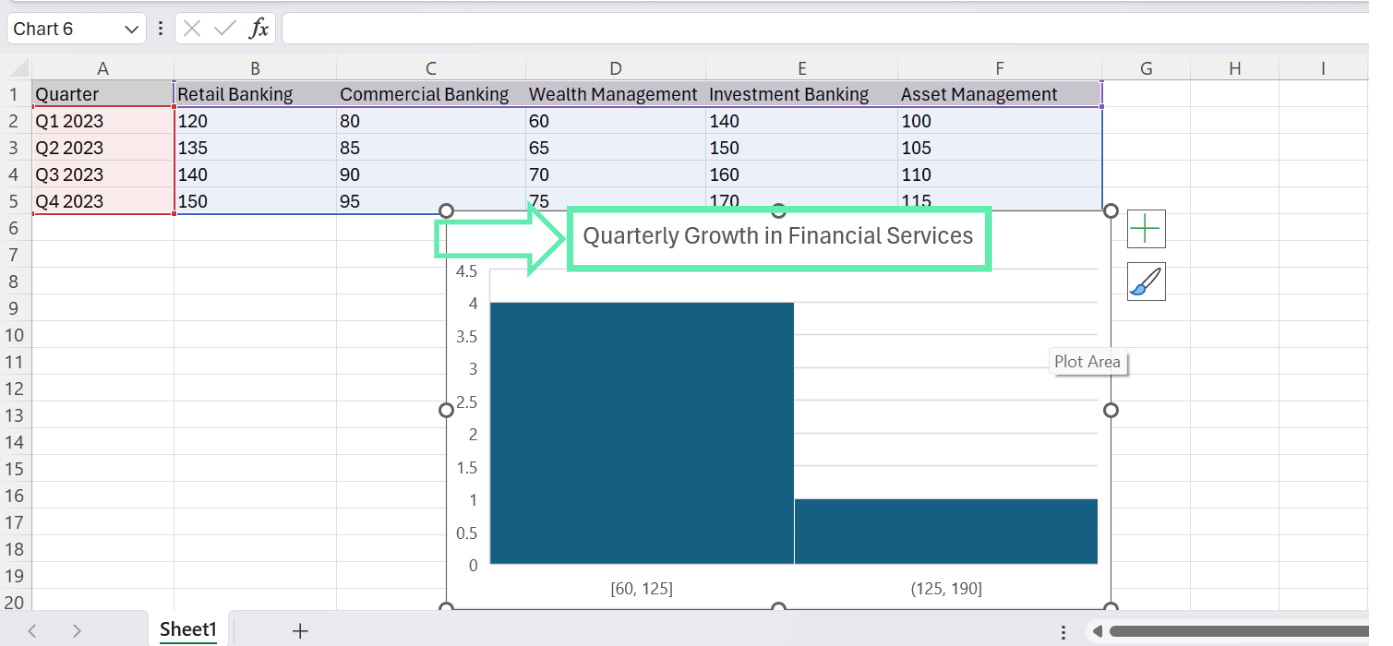Click the Enter checkmark icon in formula bar
Screen dimensions: 1393x646
[225, 28]
